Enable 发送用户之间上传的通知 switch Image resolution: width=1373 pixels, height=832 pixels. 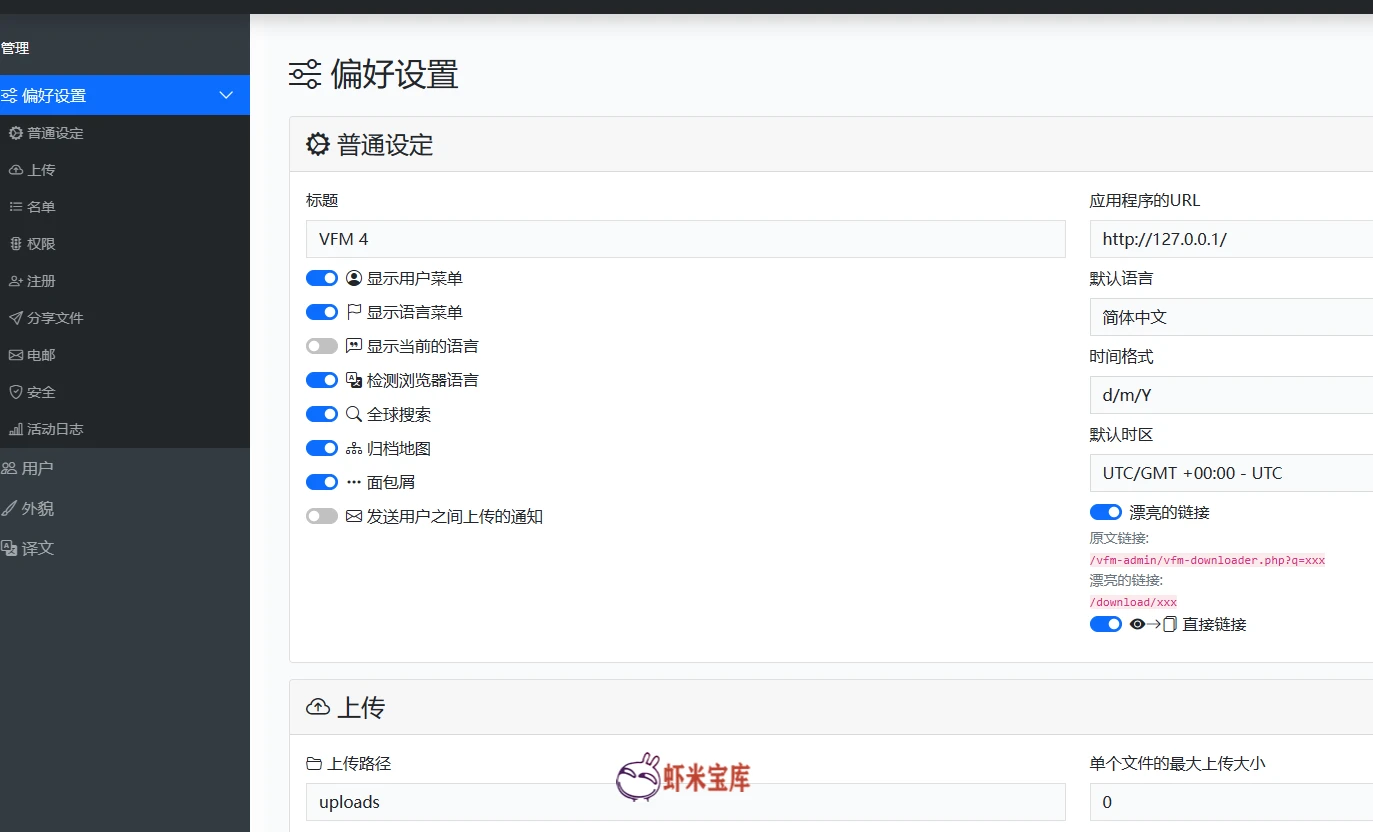[322, 516]
